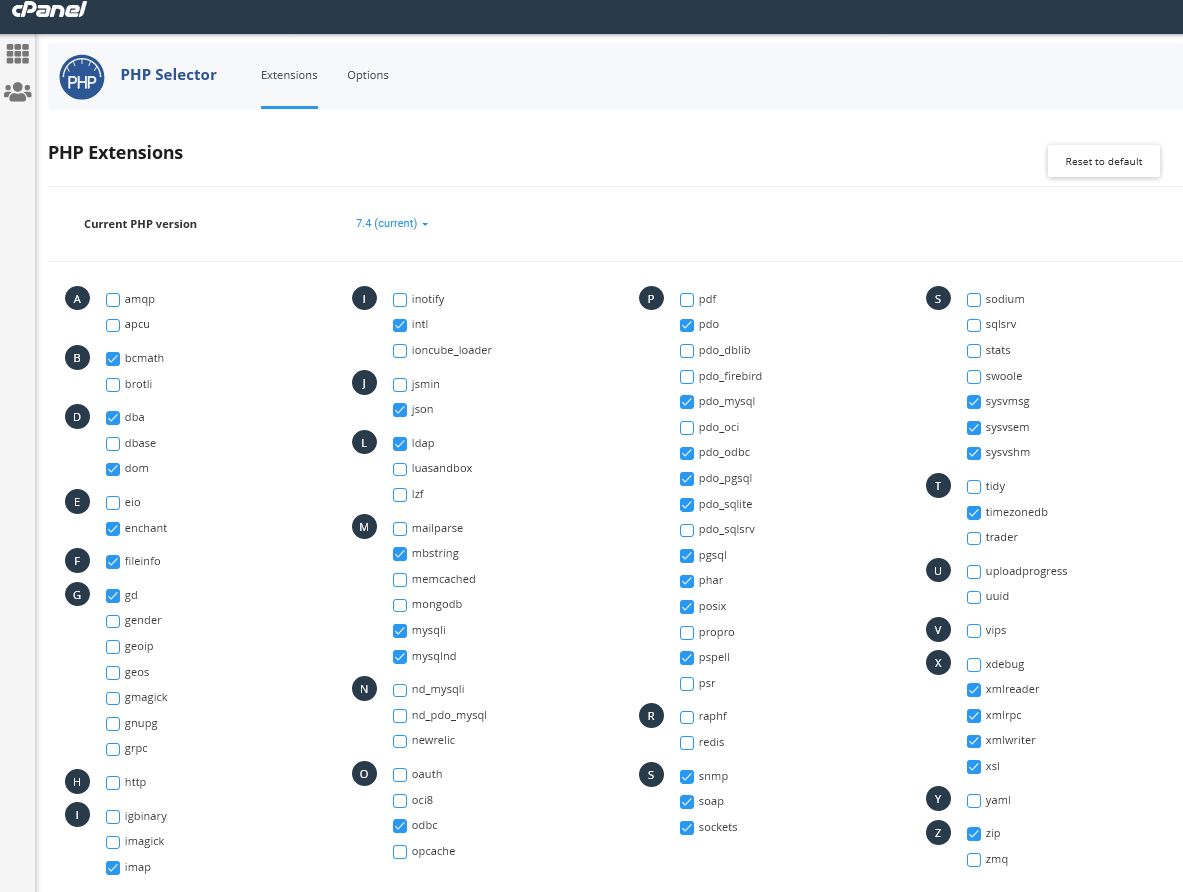Uncheck the mbstring extension
The width and height of the screenshot is (1183, 892).
[x=400, y=554]
